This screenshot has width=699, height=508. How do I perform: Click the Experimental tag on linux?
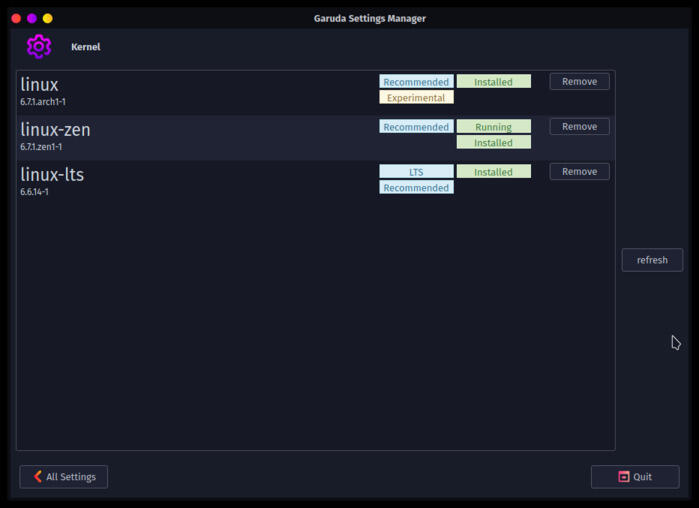click(x=416, y=98)
